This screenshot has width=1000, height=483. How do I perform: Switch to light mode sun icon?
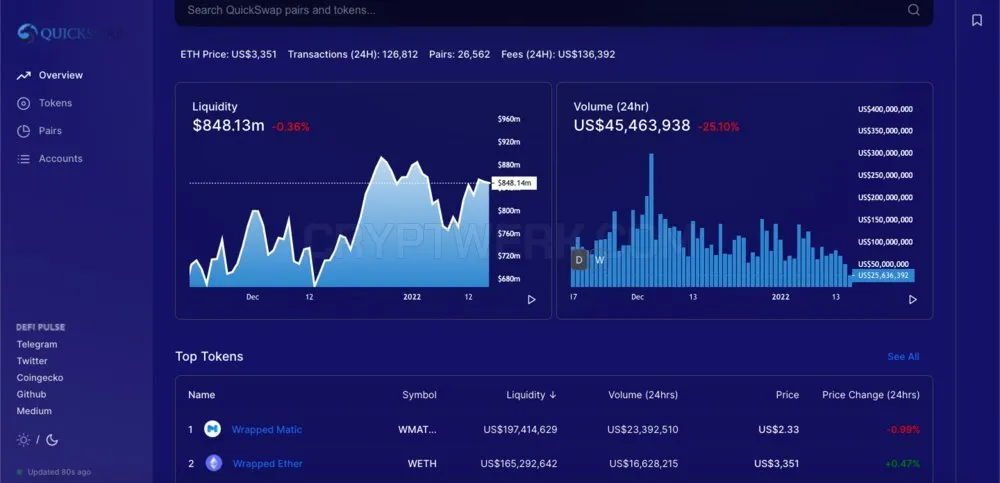pos(24,440)
